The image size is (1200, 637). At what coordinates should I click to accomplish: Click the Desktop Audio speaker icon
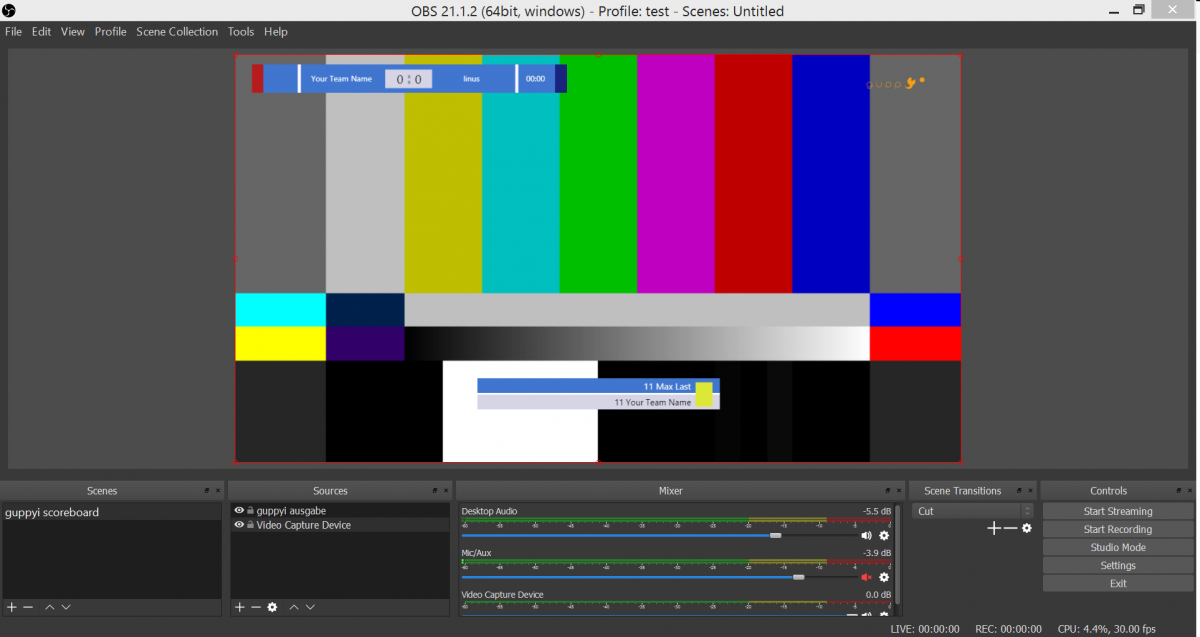[866, 535]
